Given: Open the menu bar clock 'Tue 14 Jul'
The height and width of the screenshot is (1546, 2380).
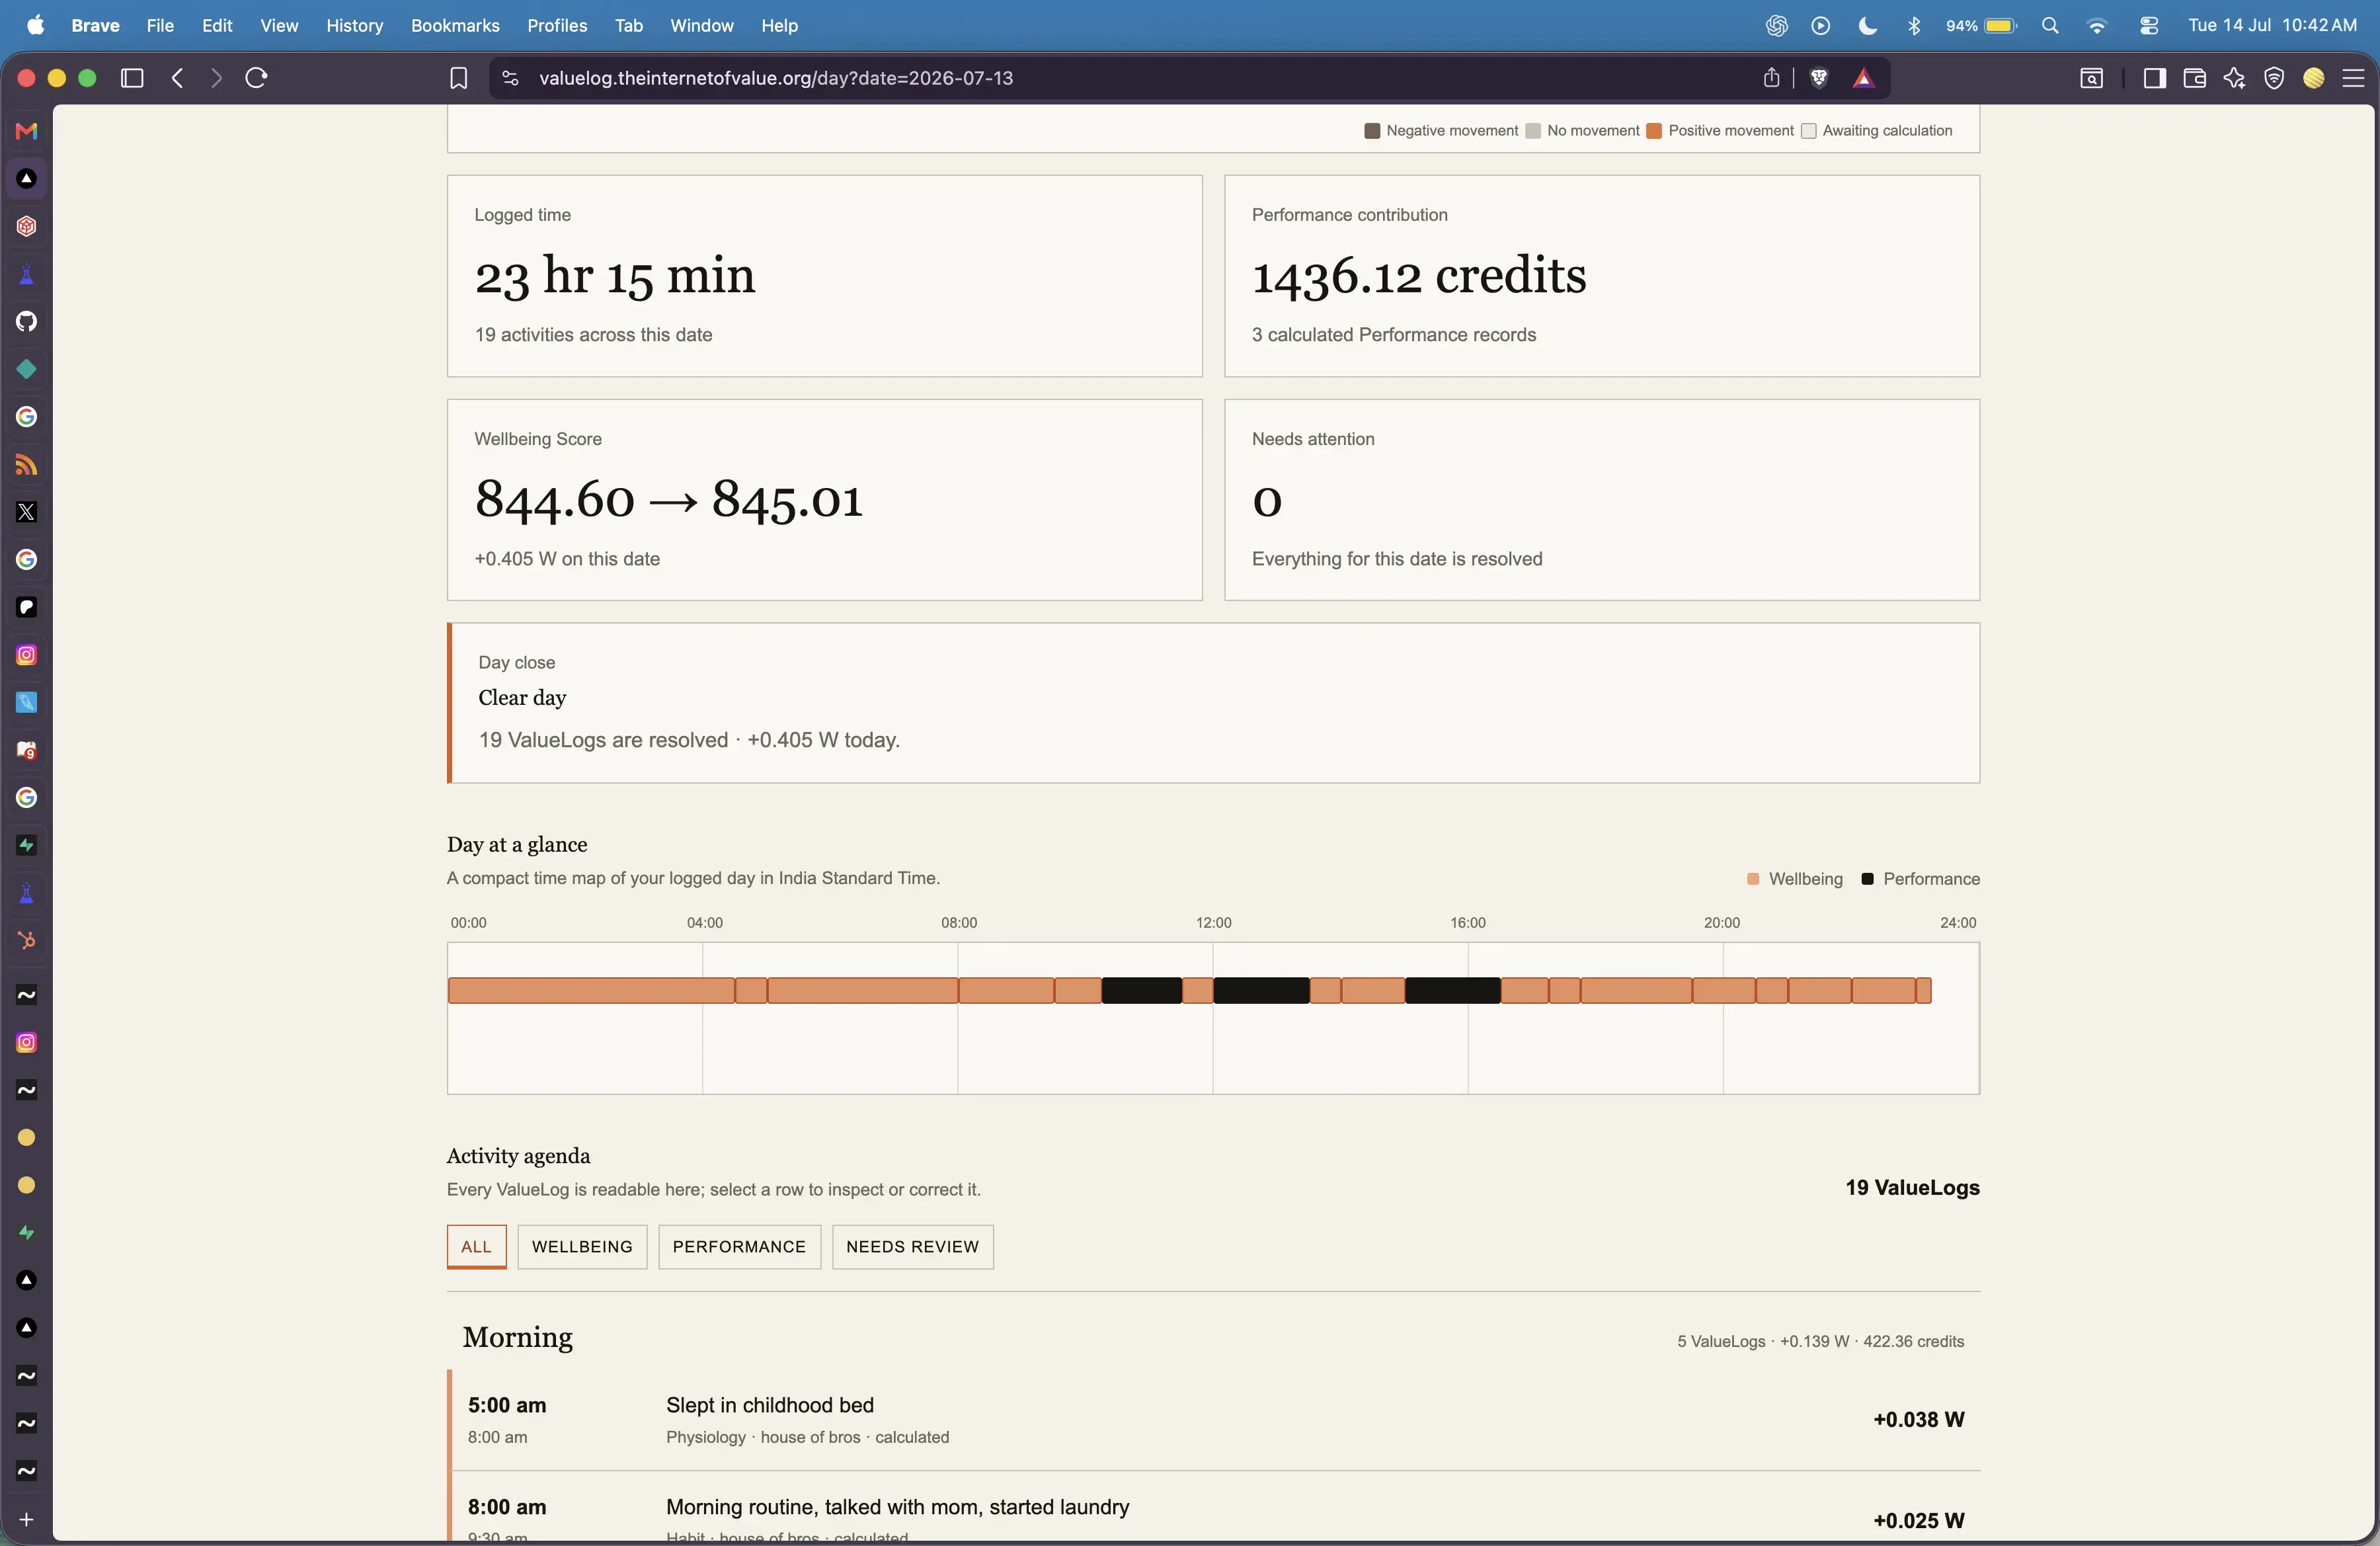Looking at the screenshot, I should 2272,26.
